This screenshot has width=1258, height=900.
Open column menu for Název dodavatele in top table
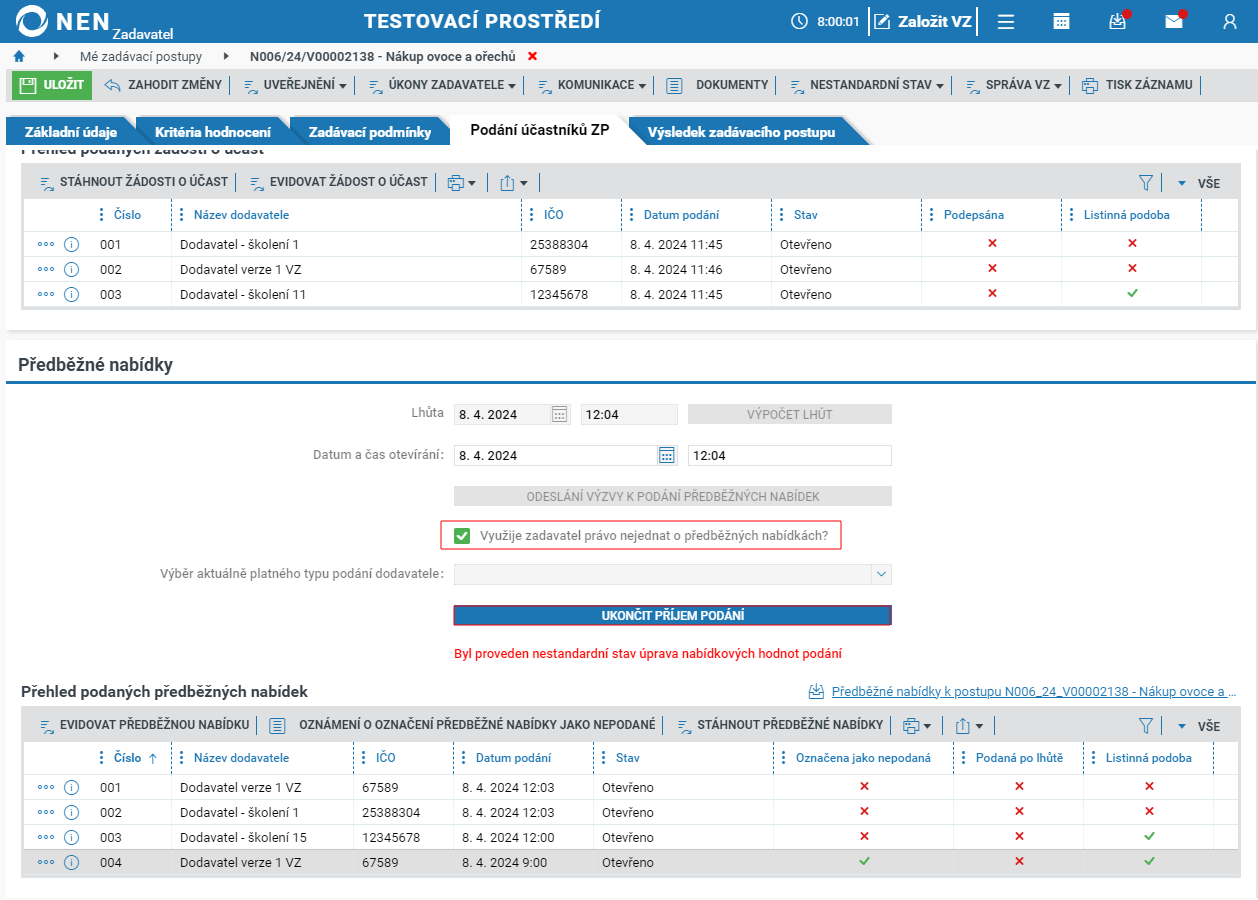click(182, 215)
